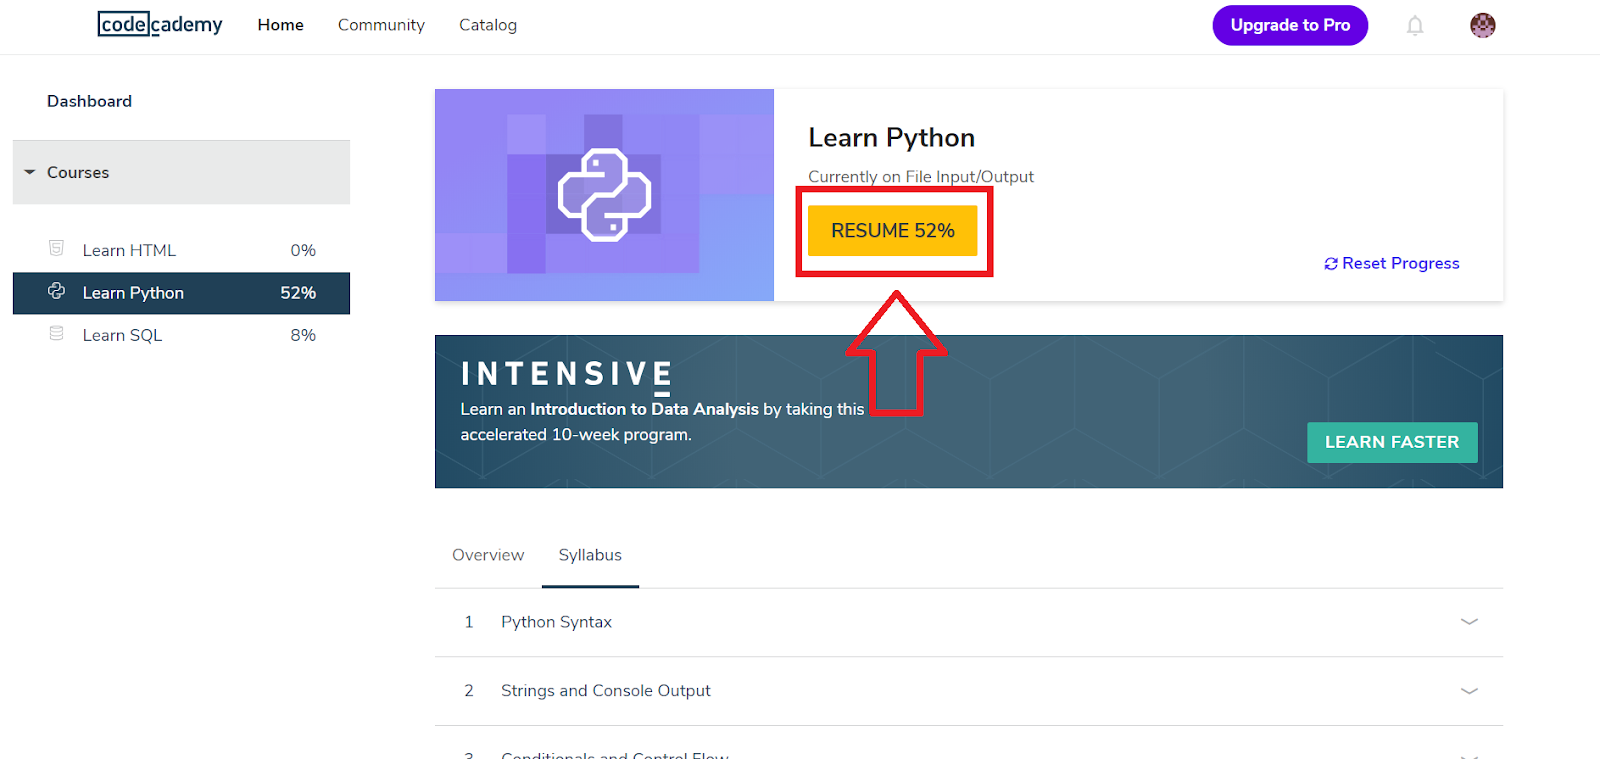Open Dashboard in the sidebar
This screenshot has height=759, width=1600.
point(89,101)
